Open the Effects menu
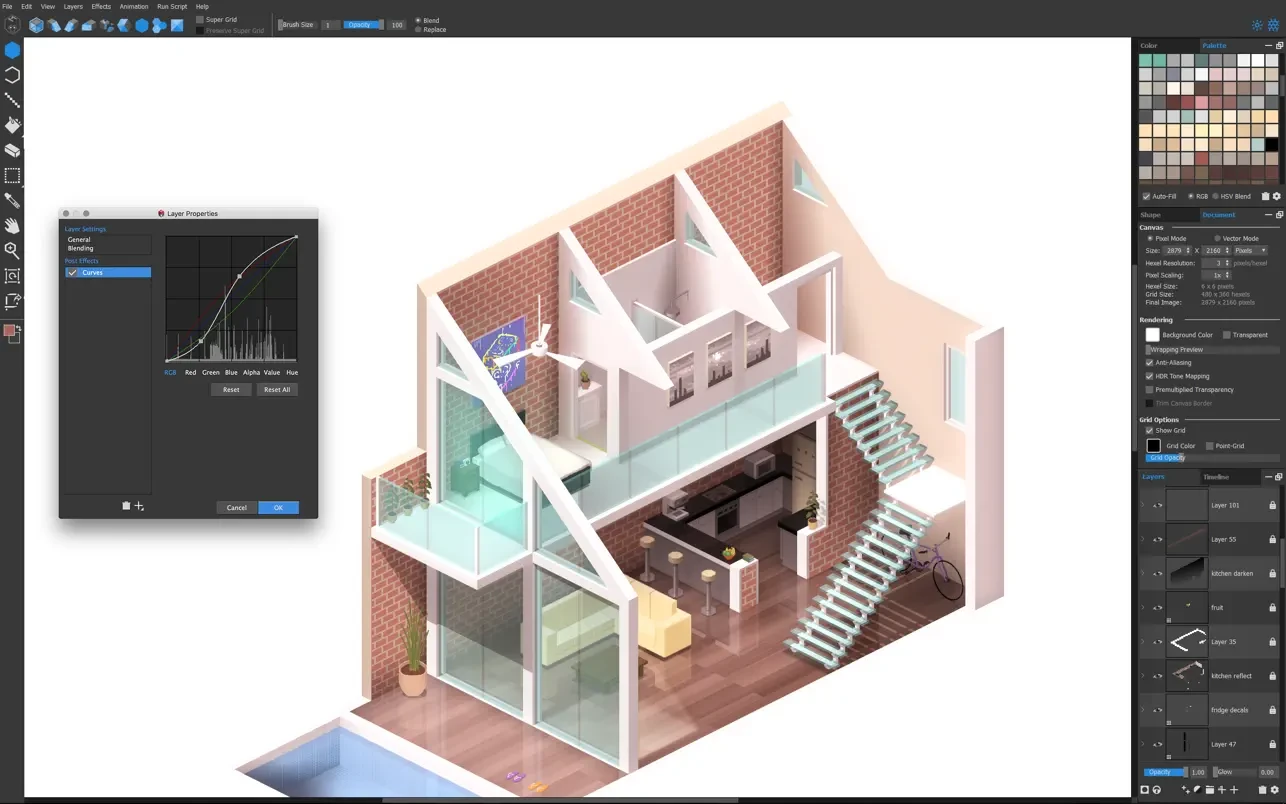The width and height of the screenshot is (1286, 804). coord(101,6)
